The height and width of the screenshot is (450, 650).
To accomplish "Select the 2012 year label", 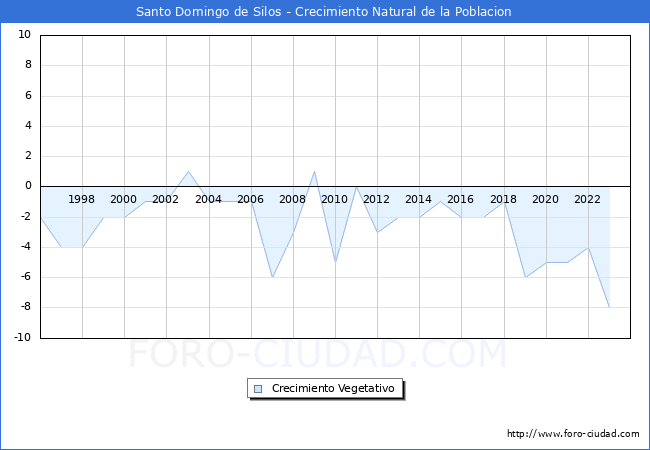I will (376, 199).
